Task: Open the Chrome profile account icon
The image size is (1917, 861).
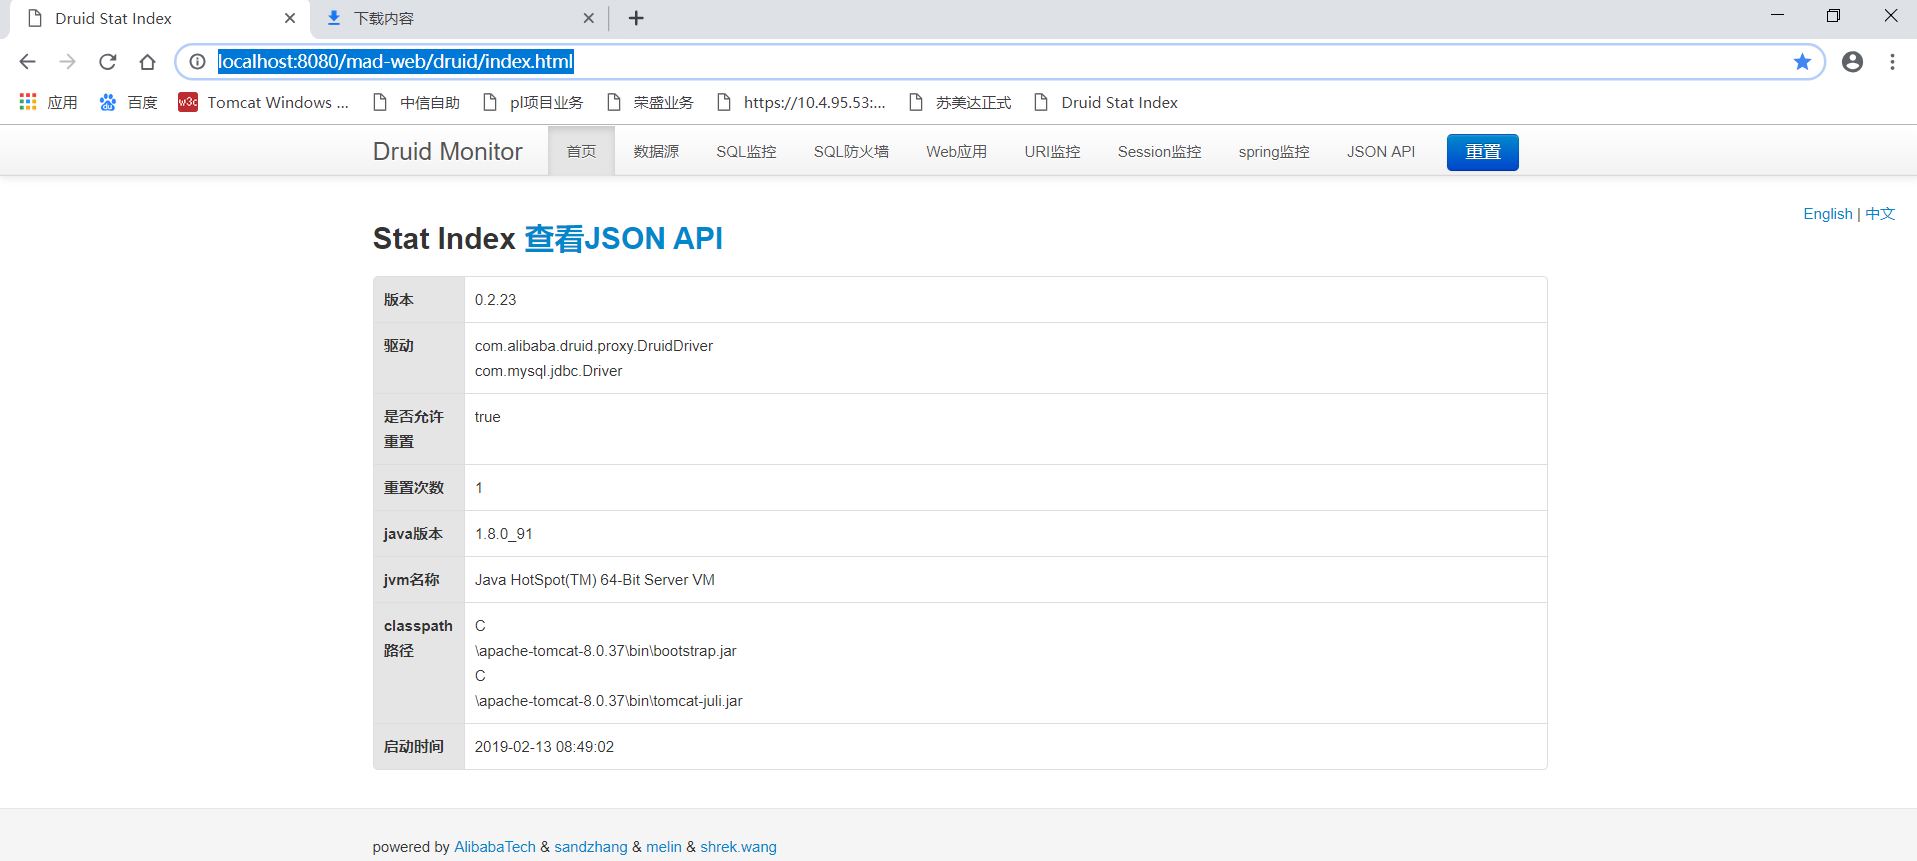Action: pyautogui.click(x=1852, y=62)
